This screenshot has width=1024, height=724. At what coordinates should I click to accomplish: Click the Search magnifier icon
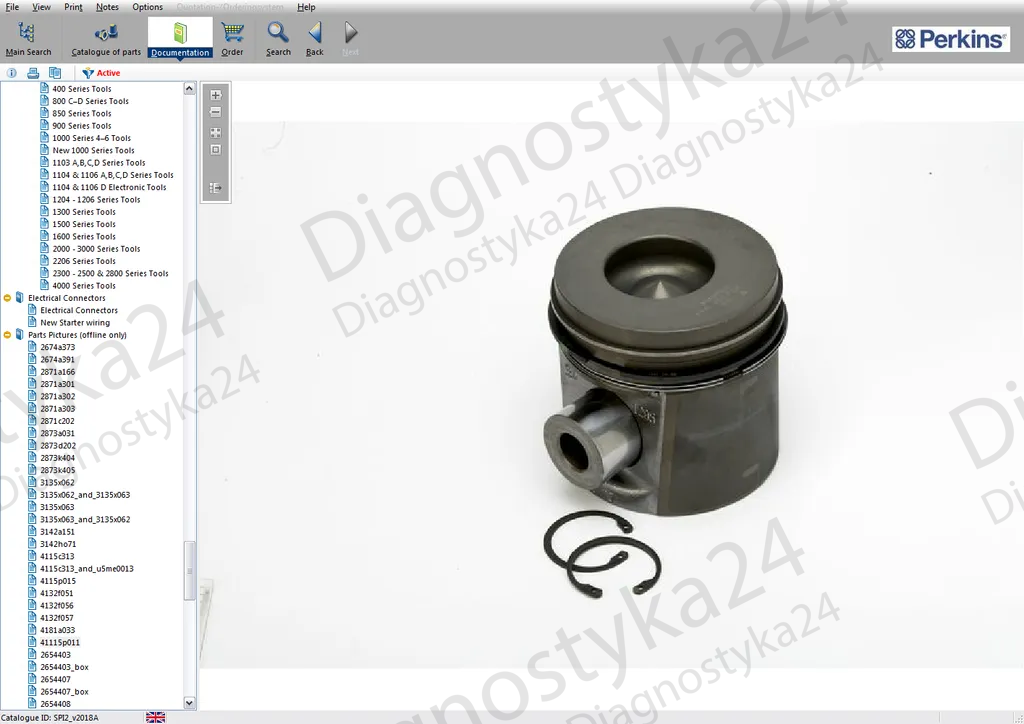tap(278, 39)
